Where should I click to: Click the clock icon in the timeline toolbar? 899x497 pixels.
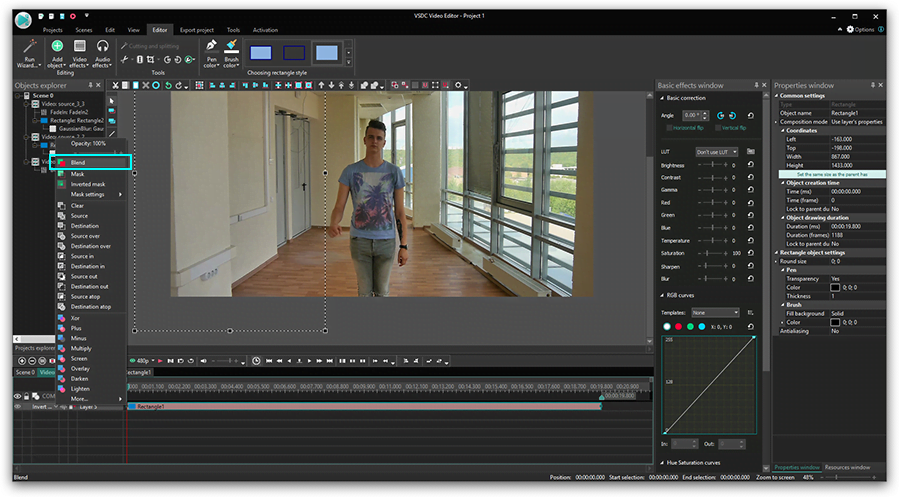[256, 361]
